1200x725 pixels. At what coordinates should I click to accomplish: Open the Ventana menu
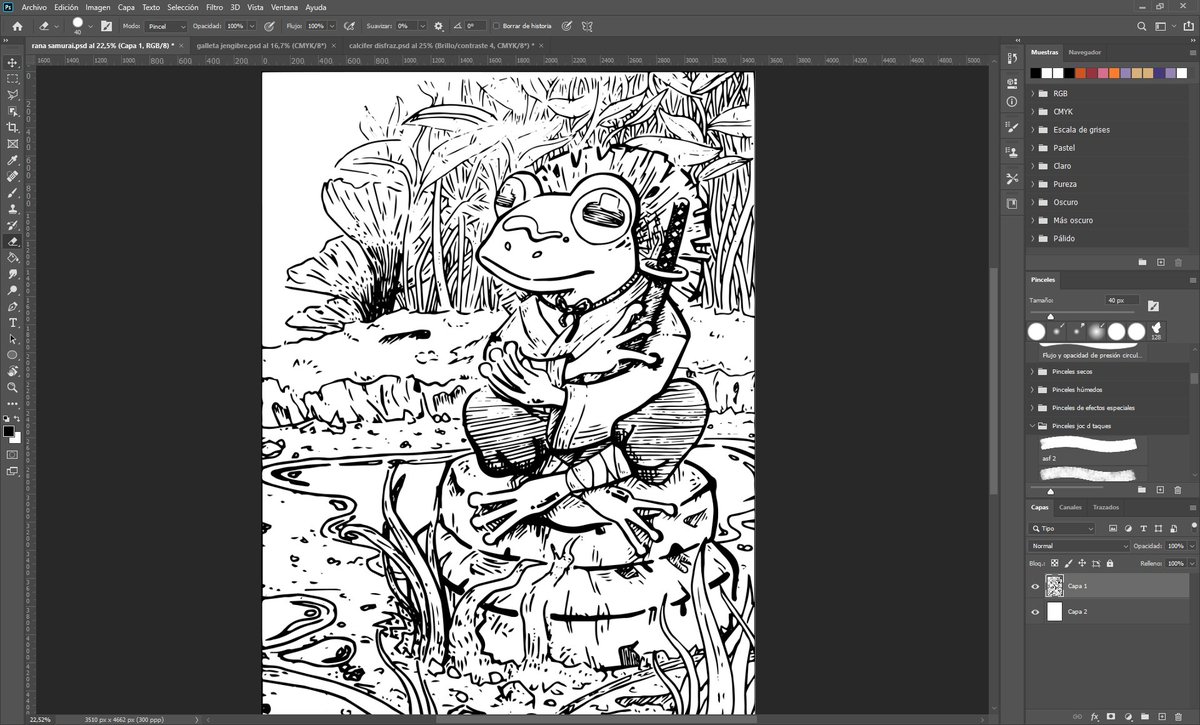tap(286, 7)
